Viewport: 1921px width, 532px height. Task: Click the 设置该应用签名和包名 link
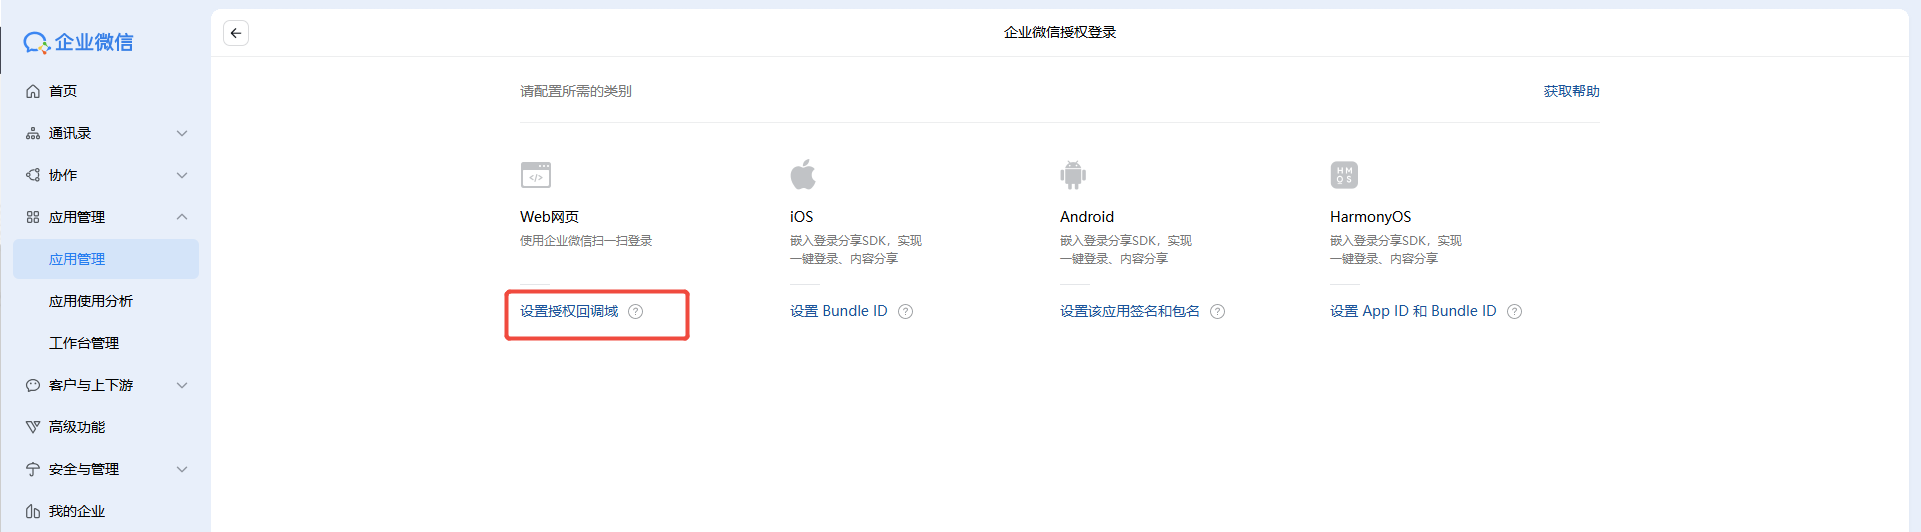click(x=1130, y=311)
